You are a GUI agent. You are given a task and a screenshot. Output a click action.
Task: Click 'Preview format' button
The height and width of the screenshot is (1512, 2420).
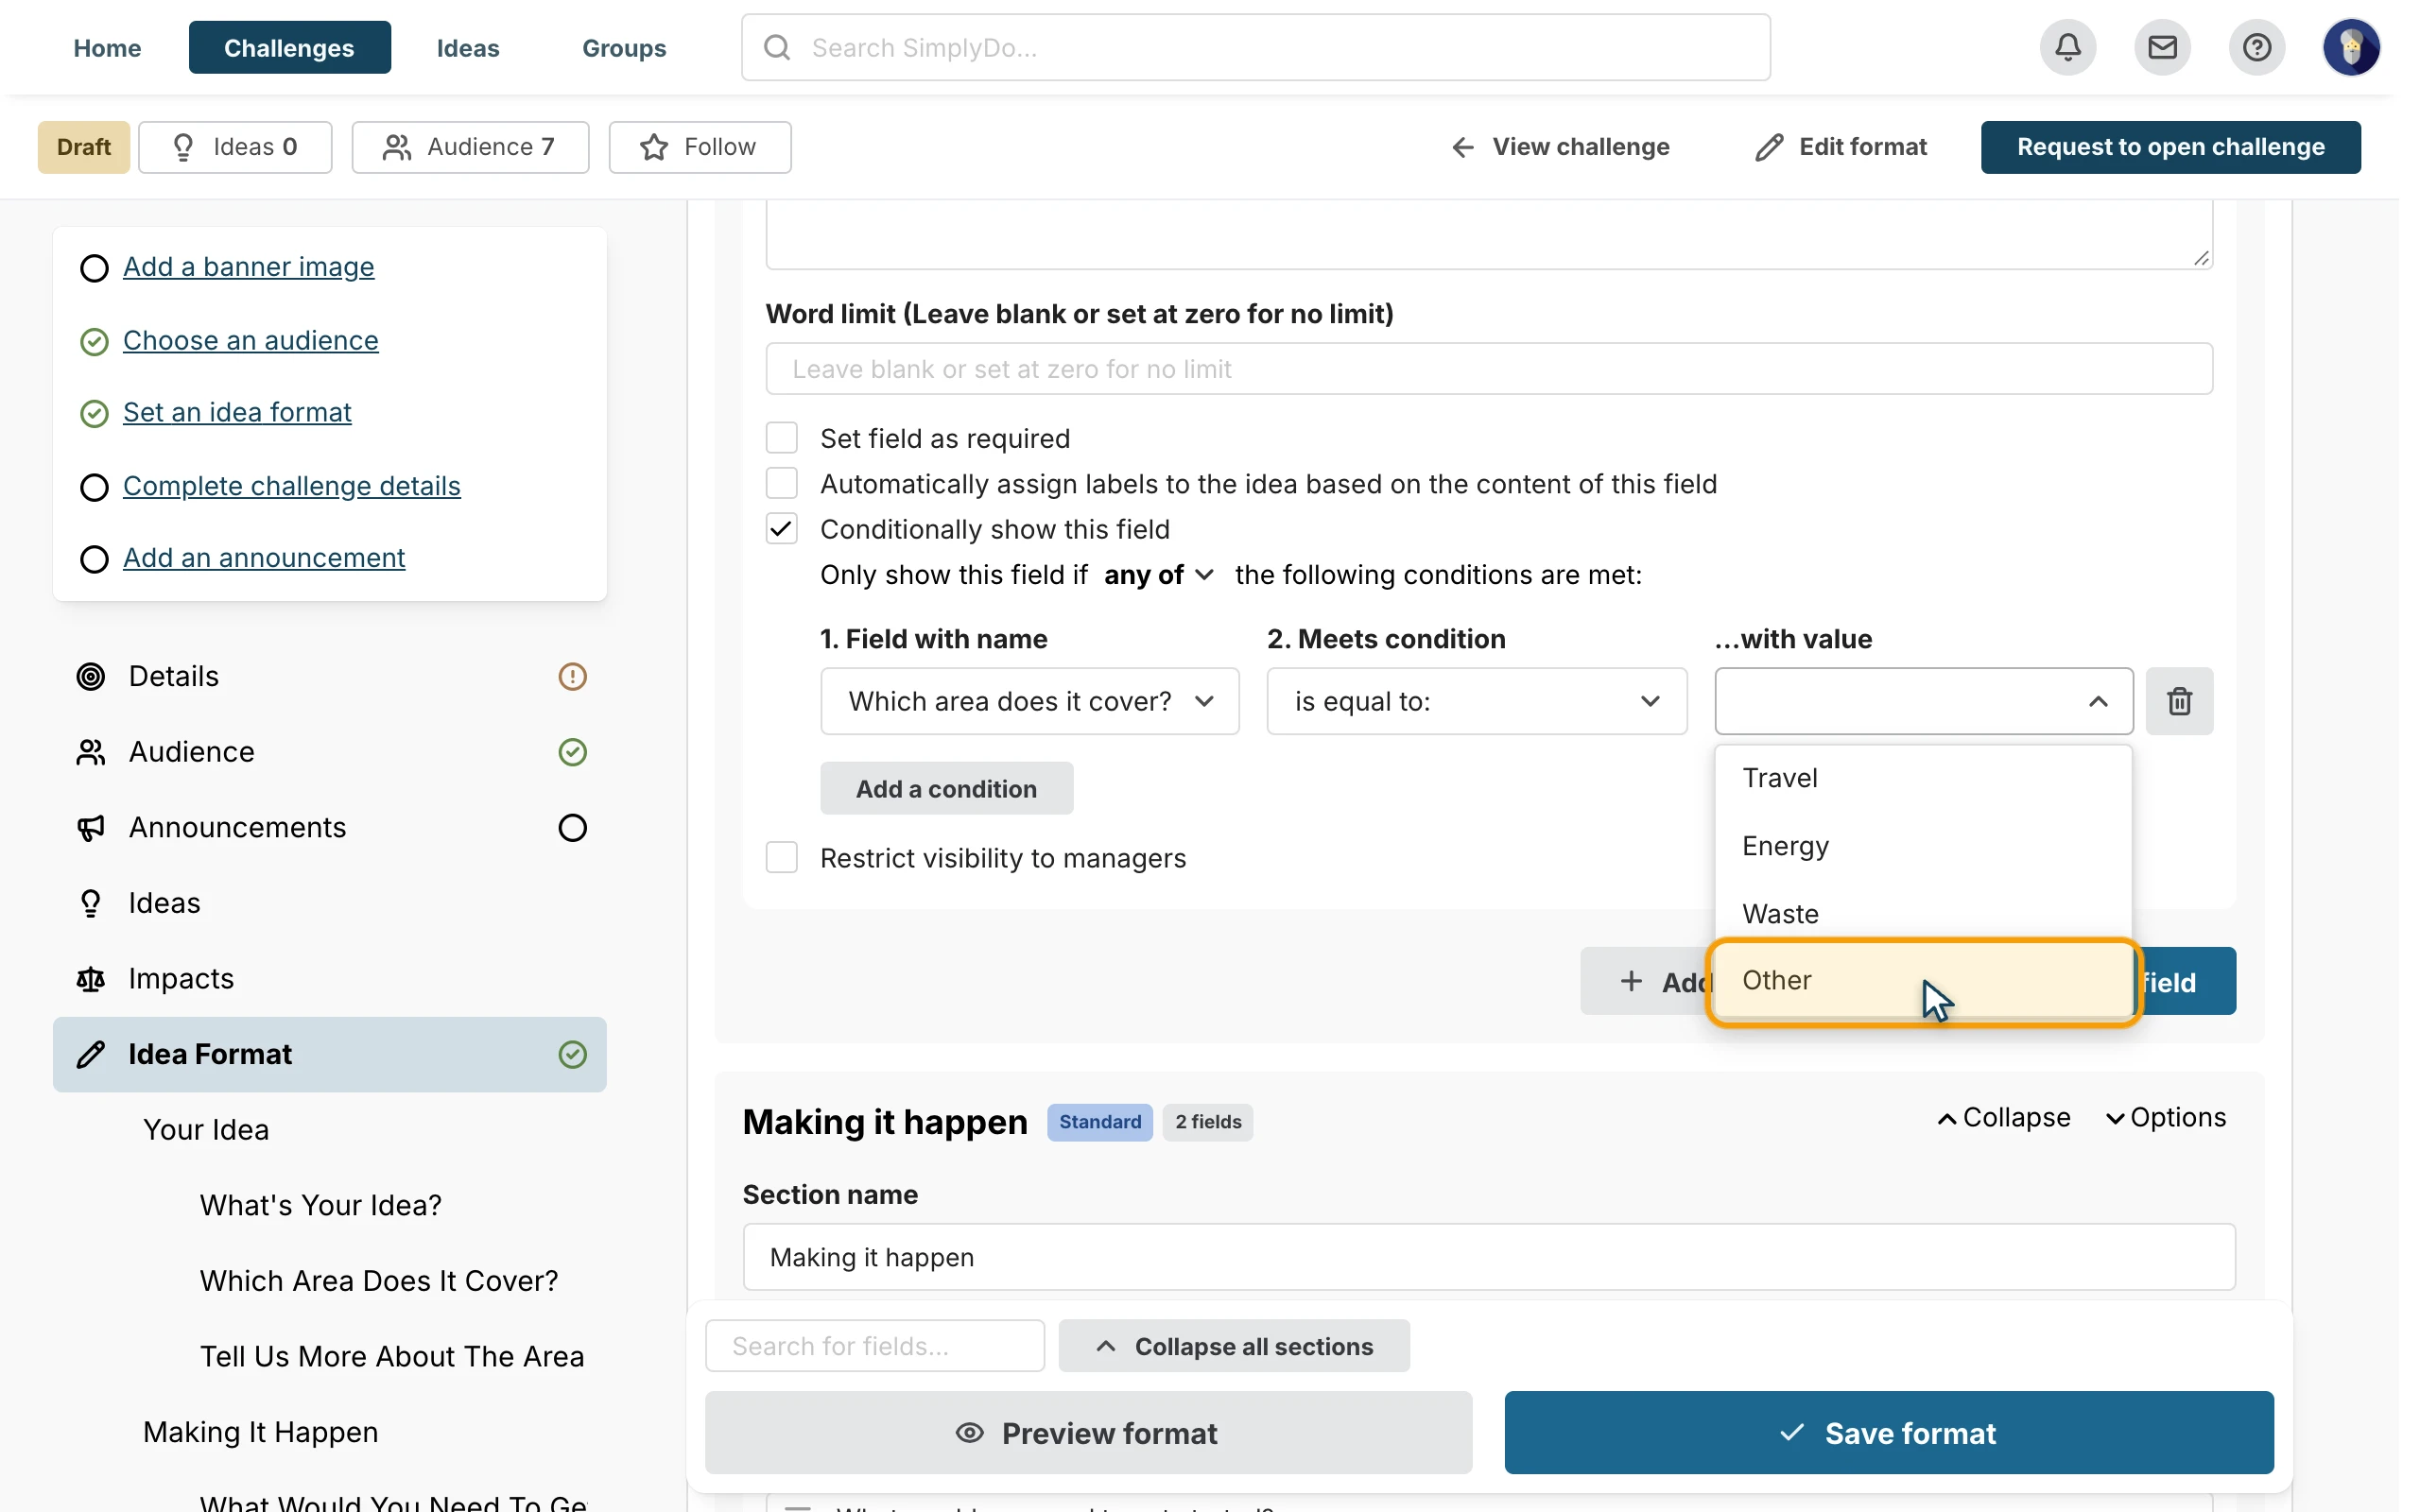[x=1088, y=1433]
